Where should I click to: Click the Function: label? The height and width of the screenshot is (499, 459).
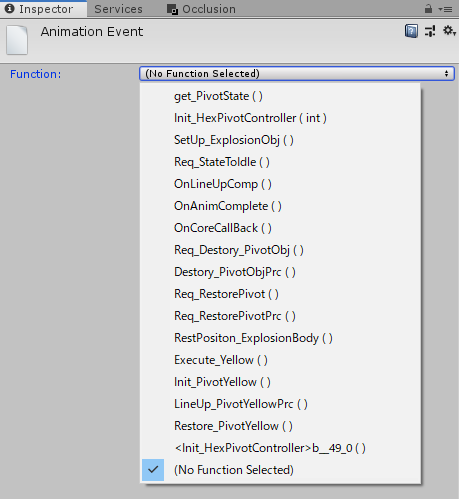[36, 74]
